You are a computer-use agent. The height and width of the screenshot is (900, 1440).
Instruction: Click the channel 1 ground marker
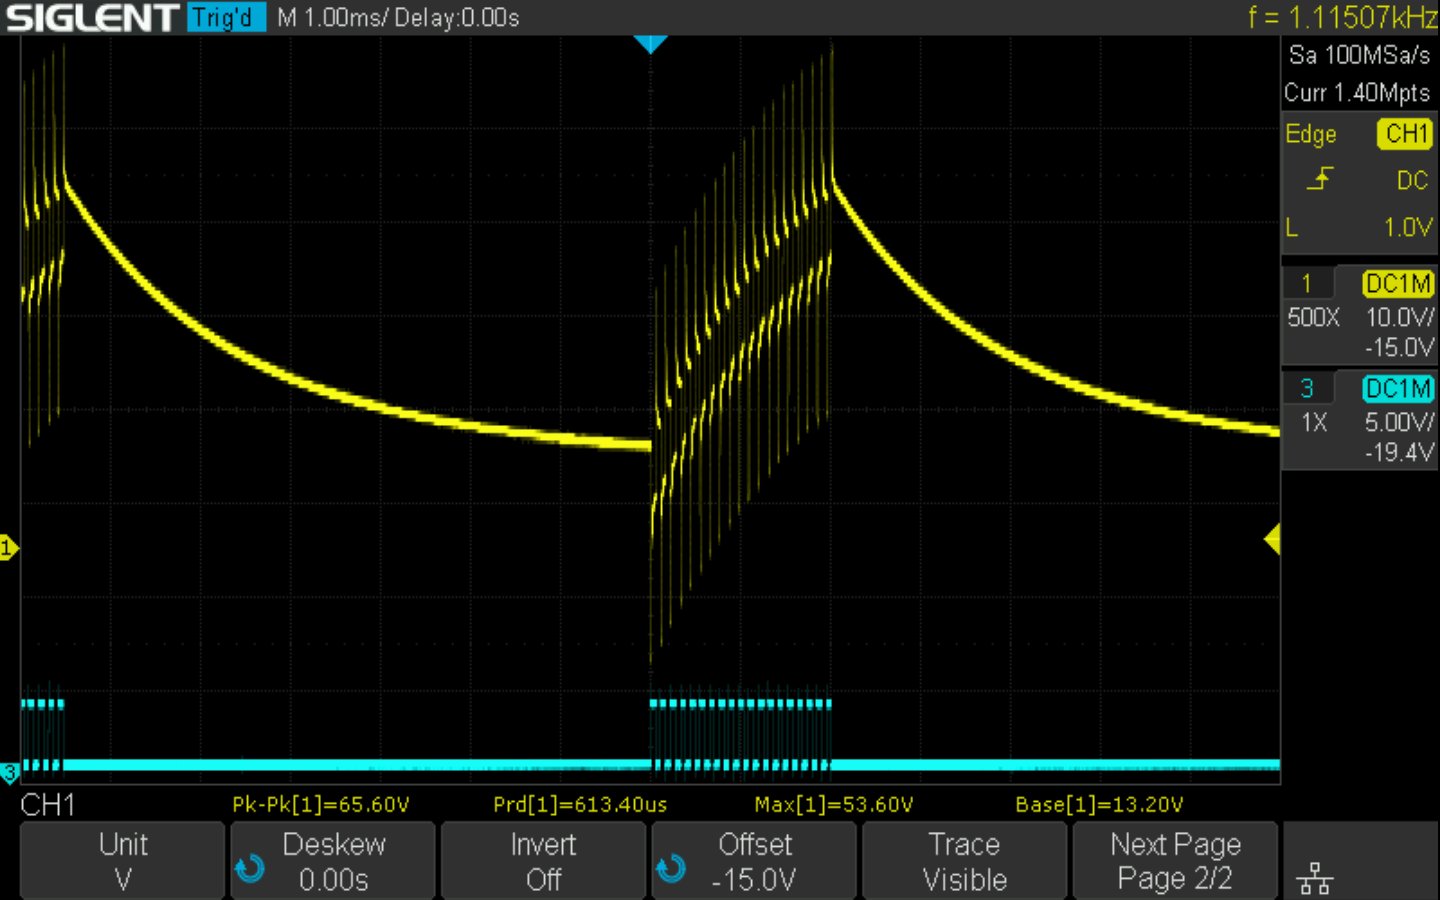(8, 547)
